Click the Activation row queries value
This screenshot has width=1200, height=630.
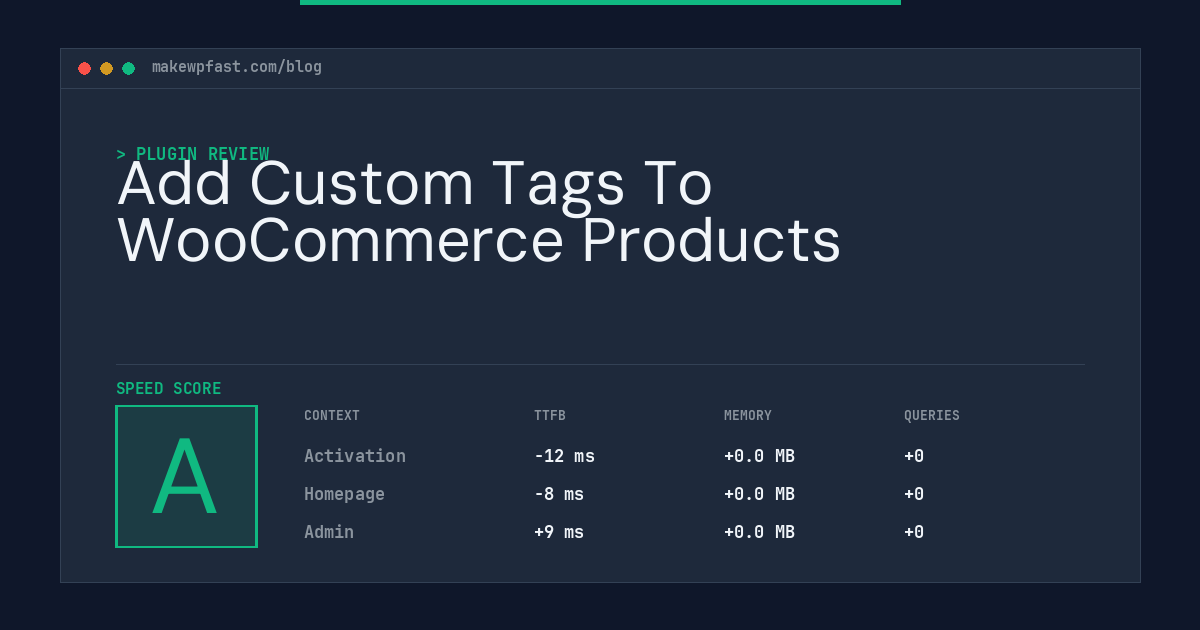tap(914, 456)
